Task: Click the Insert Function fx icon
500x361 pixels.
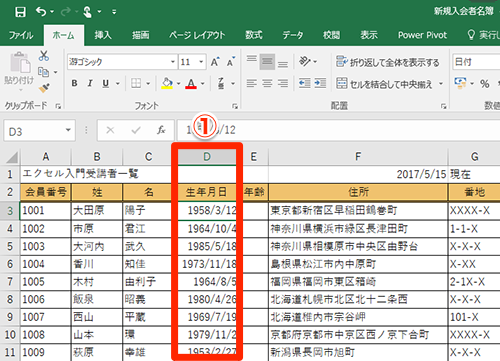Action: click(161, 130)
